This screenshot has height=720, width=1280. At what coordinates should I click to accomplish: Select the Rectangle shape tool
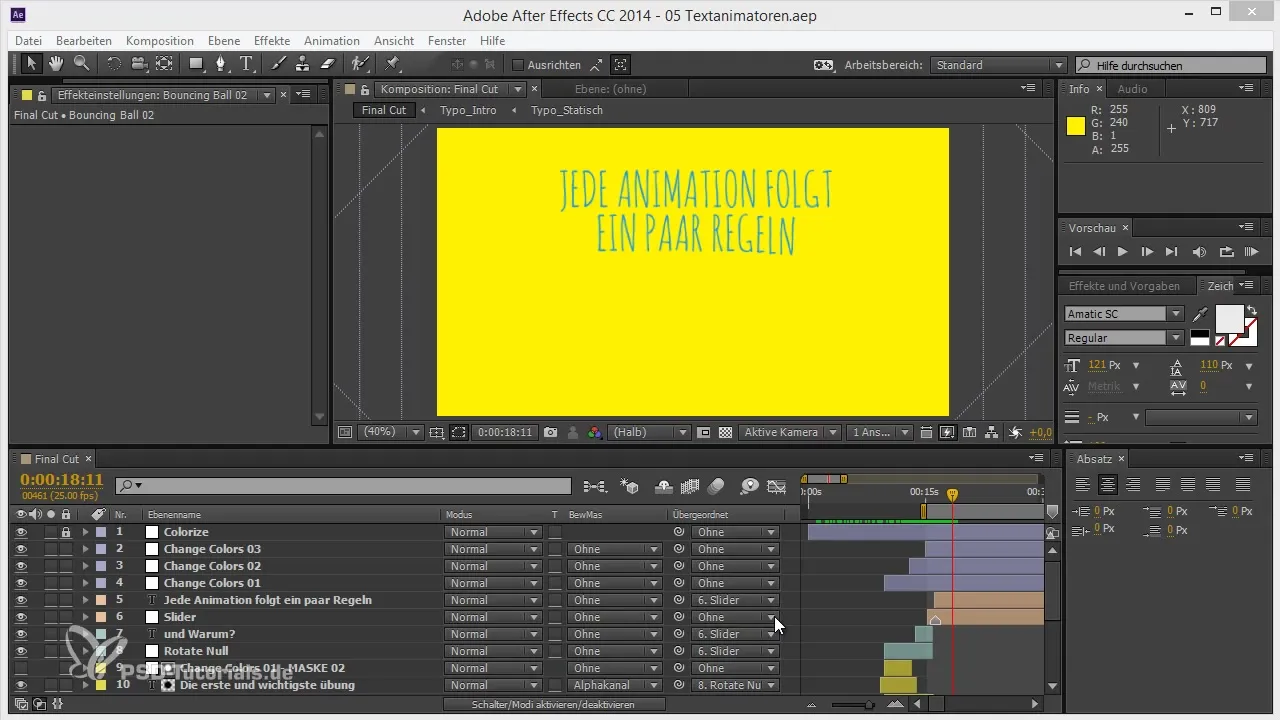(x=196, y=64)
